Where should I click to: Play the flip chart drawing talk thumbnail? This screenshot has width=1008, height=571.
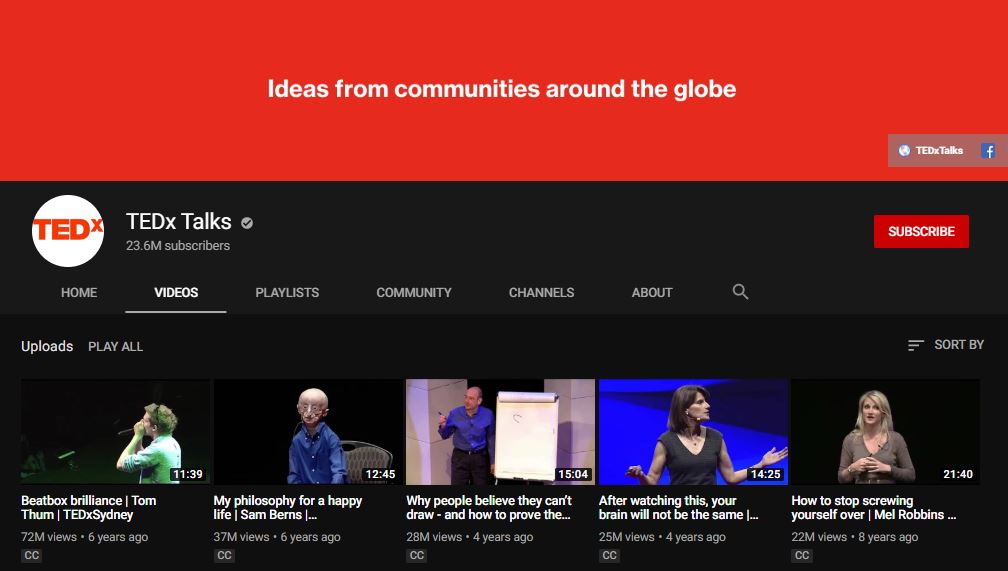tap(500, 431)
